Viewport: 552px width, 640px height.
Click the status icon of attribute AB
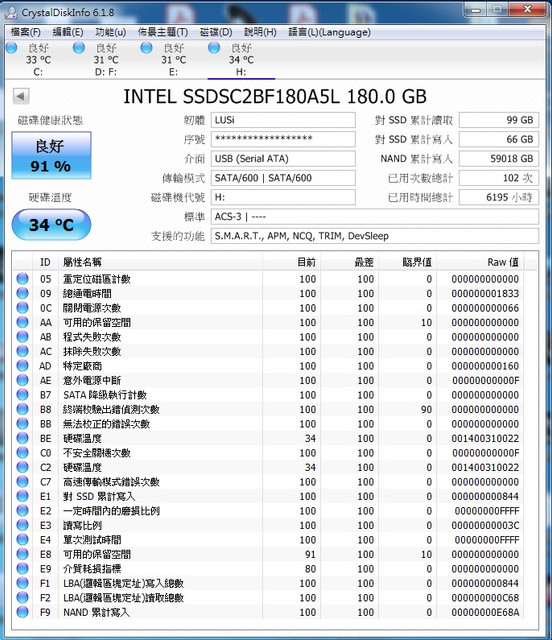coord(22,337)
